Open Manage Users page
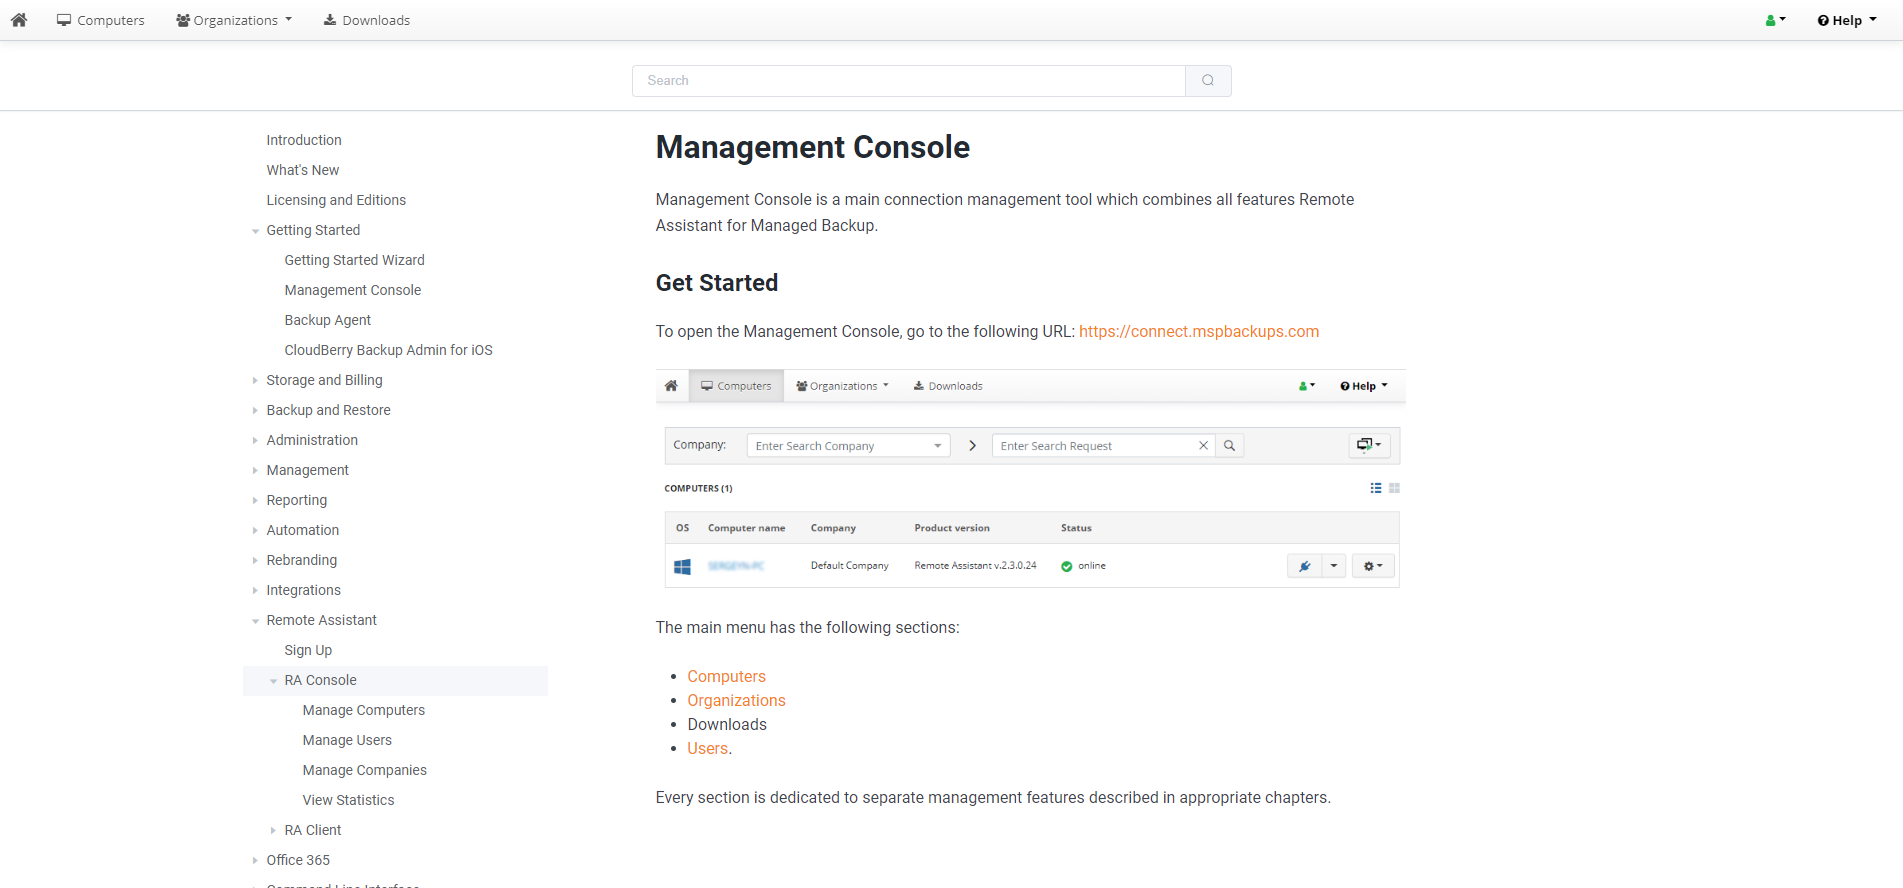 point(347,740)
